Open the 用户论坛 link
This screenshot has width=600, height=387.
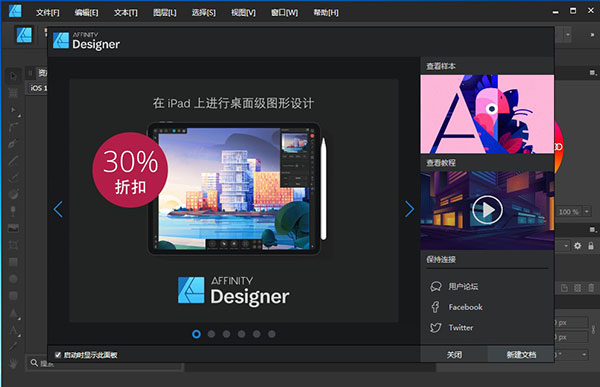[463, 286]
